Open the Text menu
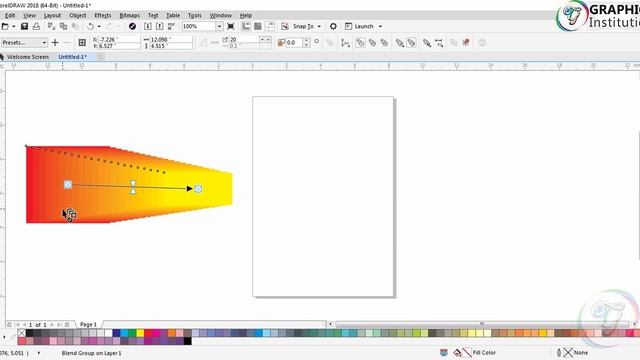 [153, 15]
